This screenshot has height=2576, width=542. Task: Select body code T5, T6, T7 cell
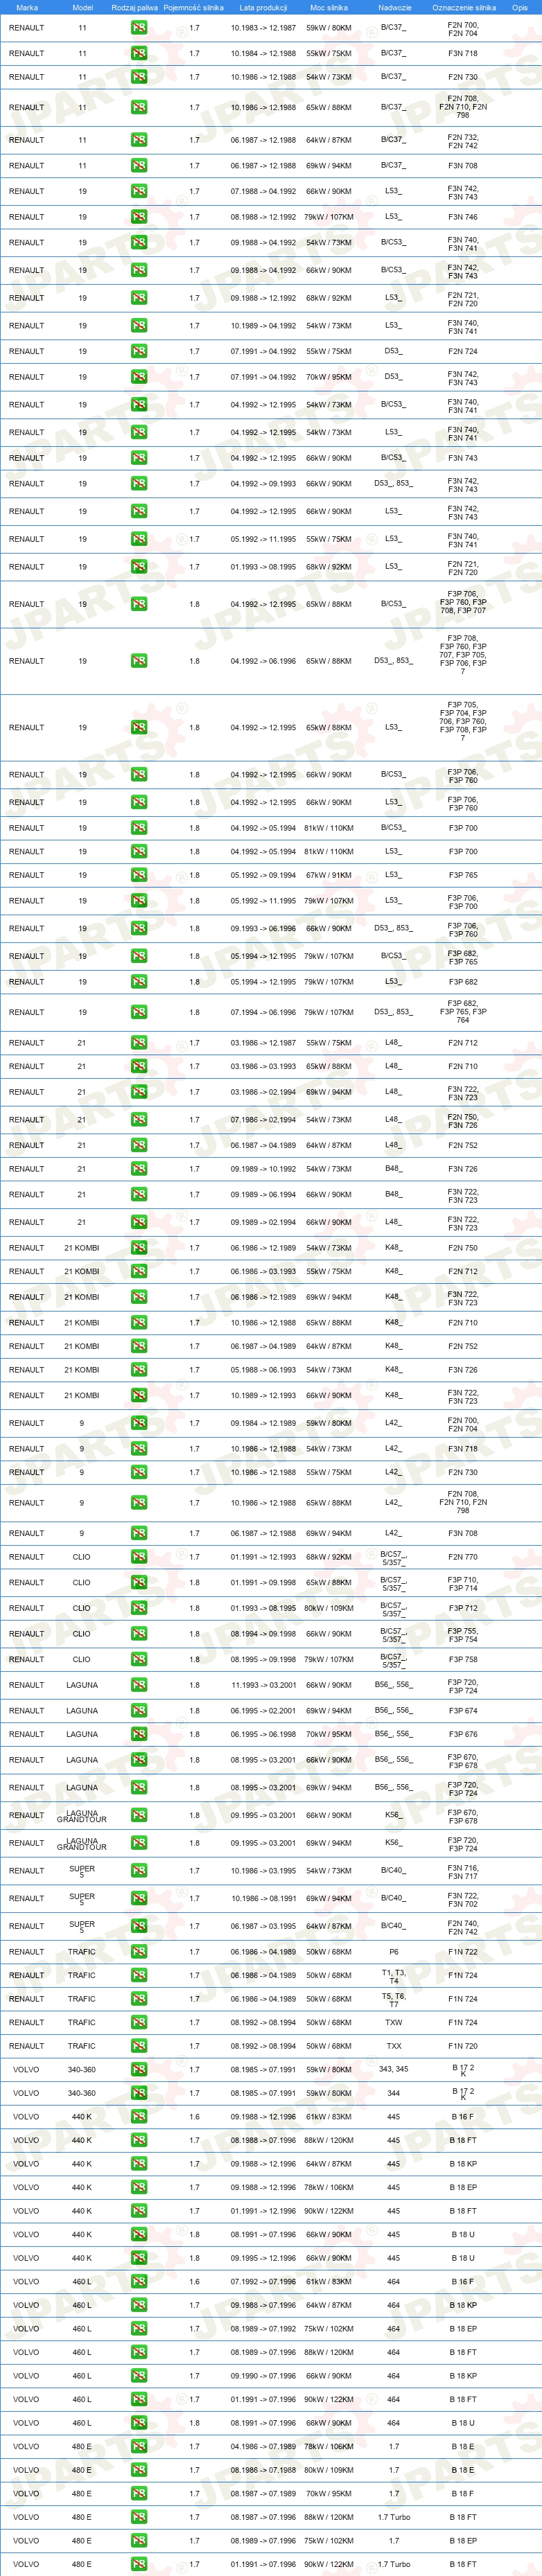coord(394,2000)
